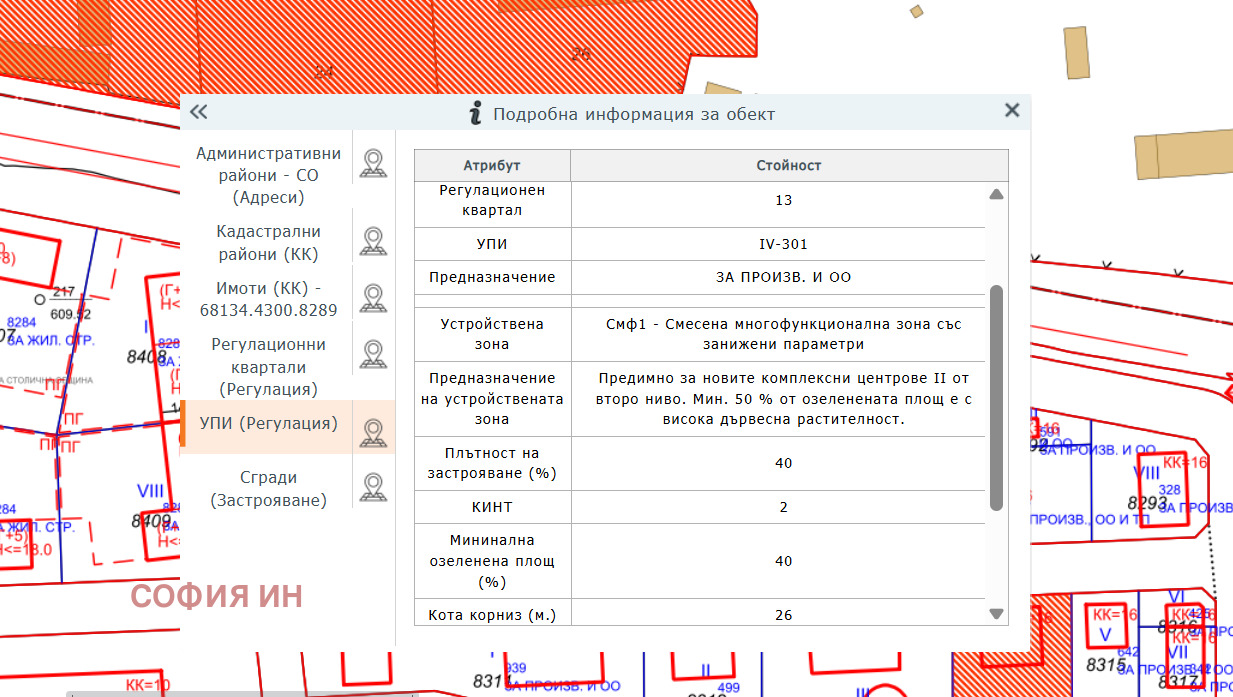Collapse panel with double-chevron icon
The image size is (1233, 697).
coord(198,112)
